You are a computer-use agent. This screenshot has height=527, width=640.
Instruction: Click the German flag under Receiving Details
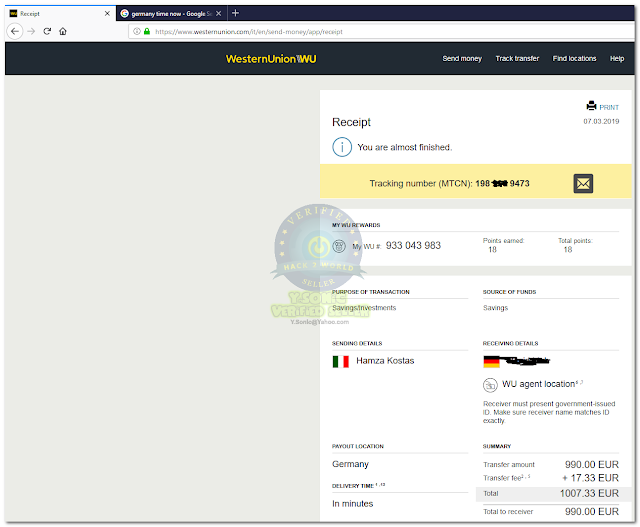pyautogui.click(x=491, y=362)
